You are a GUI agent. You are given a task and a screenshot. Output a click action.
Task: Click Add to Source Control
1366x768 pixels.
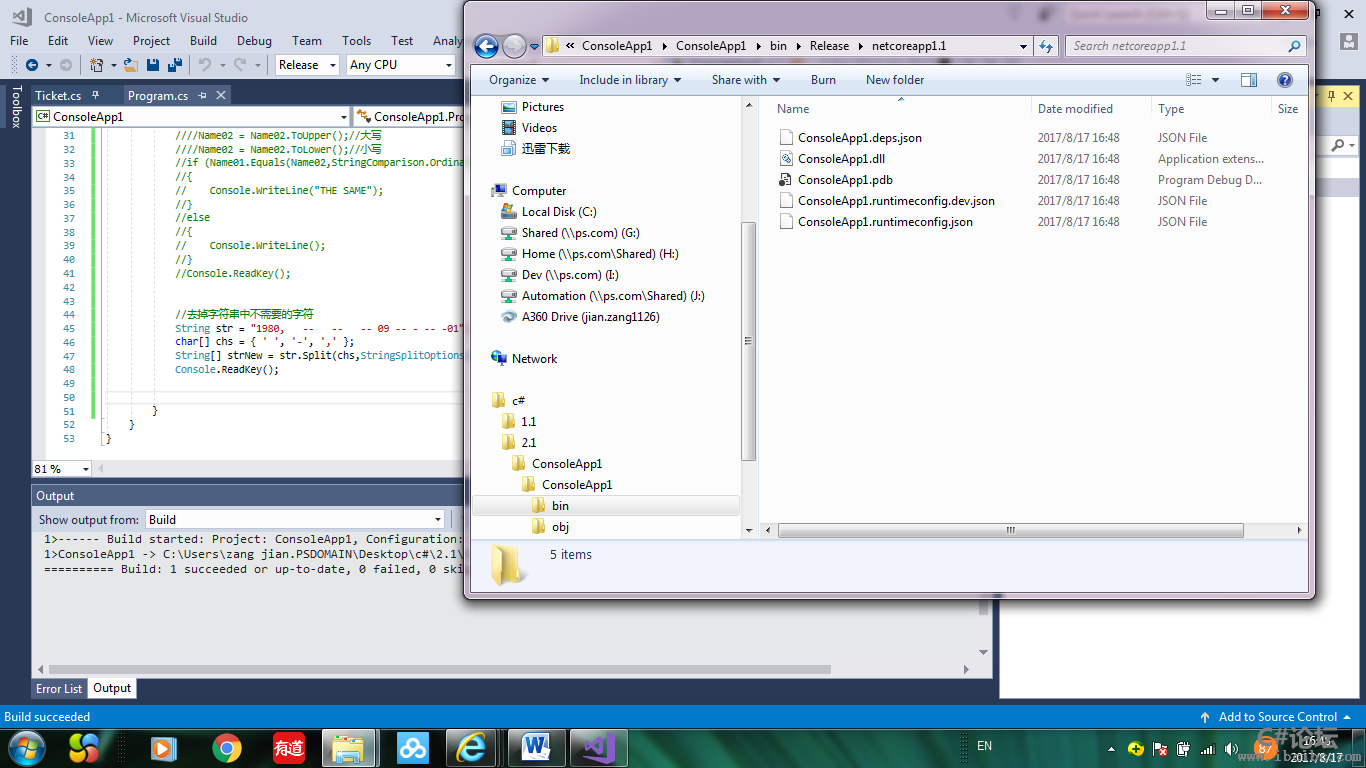click(1277, 717)
